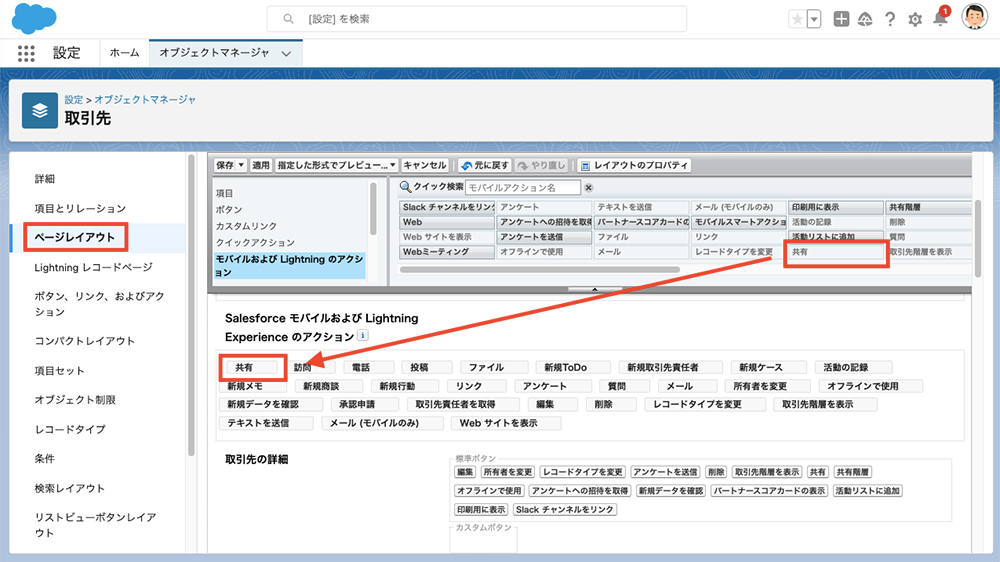Open the favorites list dropdown arrow
The image size is (1000, 562).
pyautogui.click(x=814, y=19)
